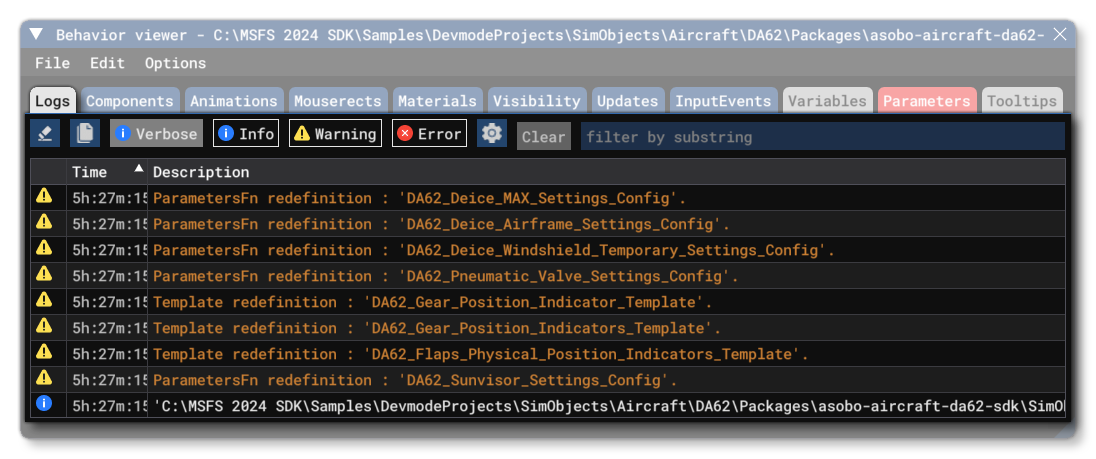Click warning icon beside DA62_Pneumatic_Valve_Settings_Config entry
The height and width of the screenshot is (459, 1096).
[44, 275]
